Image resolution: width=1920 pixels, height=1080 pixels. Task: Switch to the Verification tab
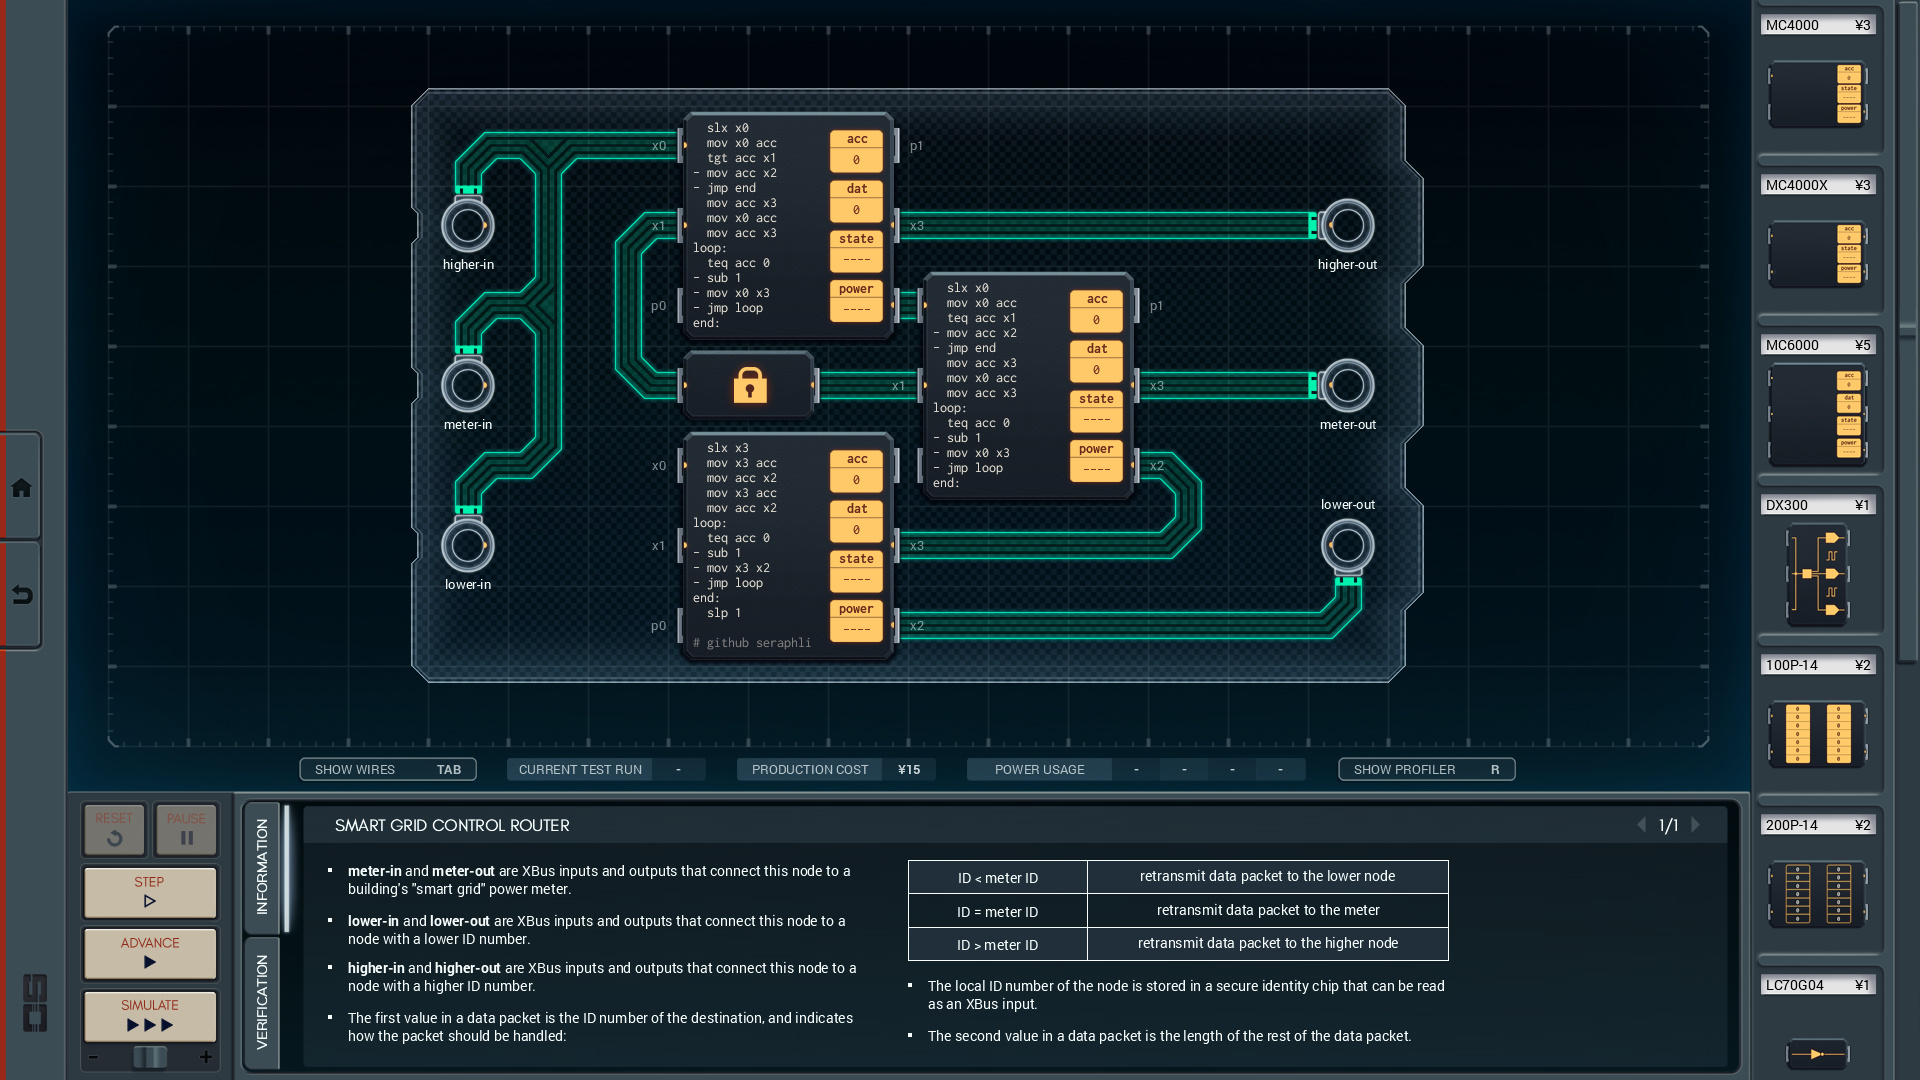(x=262, y=1002)
